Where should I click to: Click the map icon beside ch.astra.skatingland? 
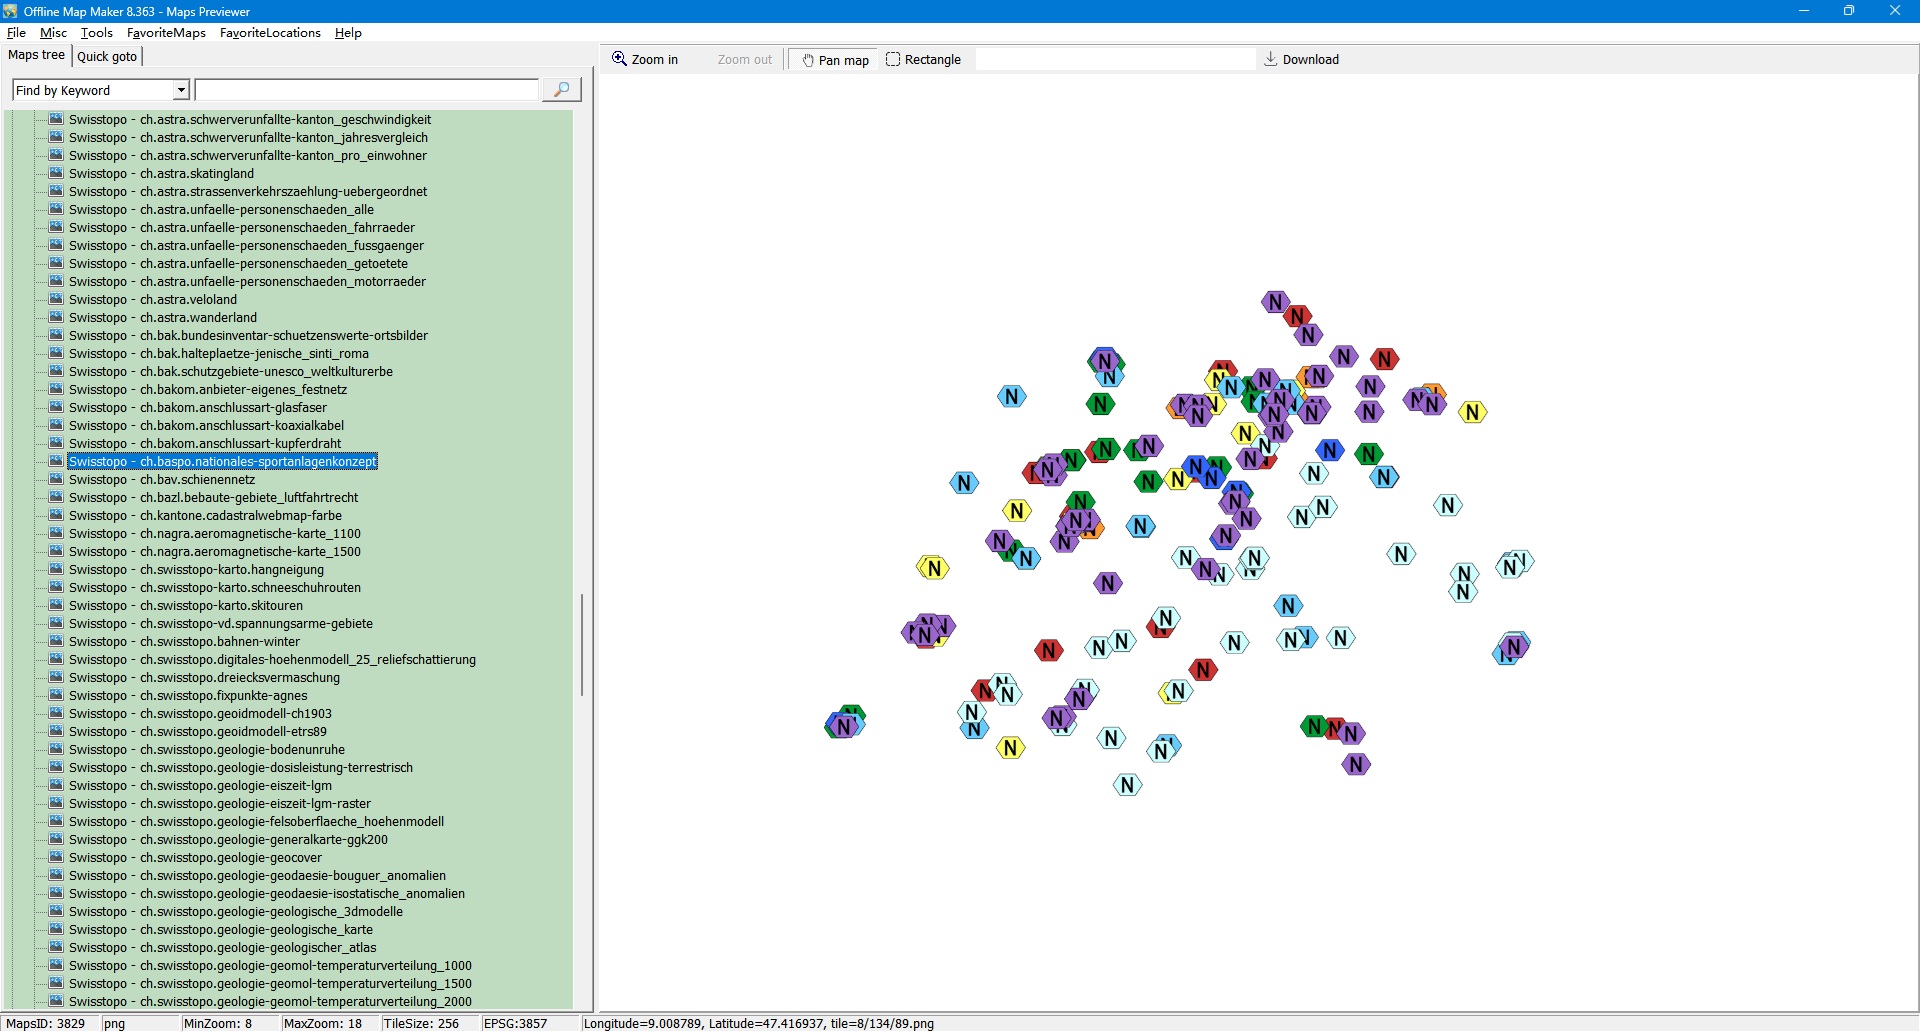[x=57, y=173]
